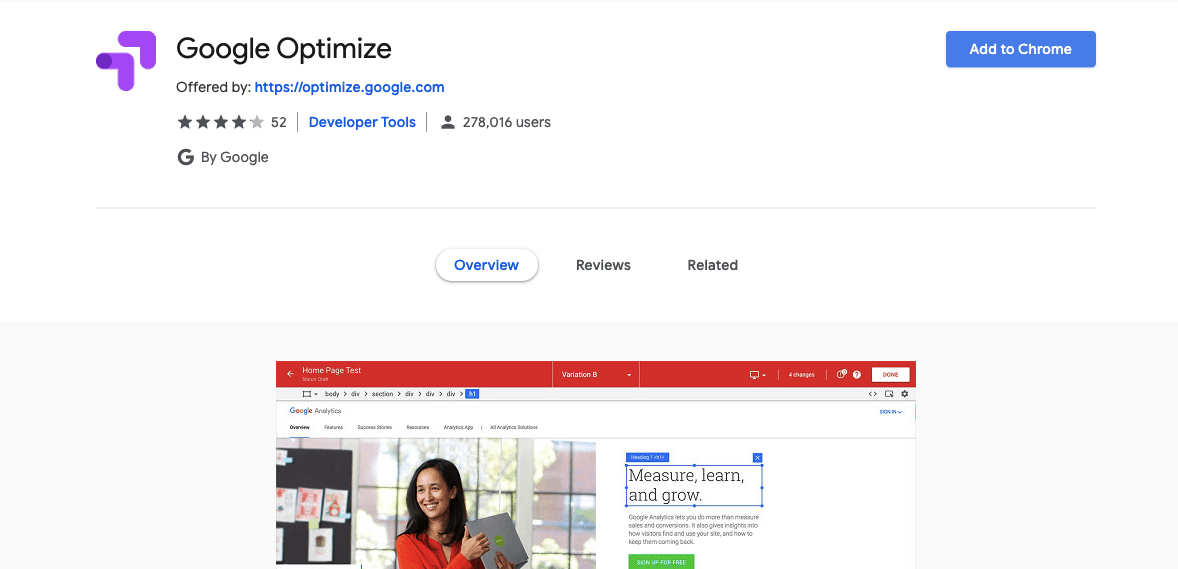Viewport: 1178px width, 569px height.
Task: Click the Home Page Test experiment title
Action: [331, 371]
